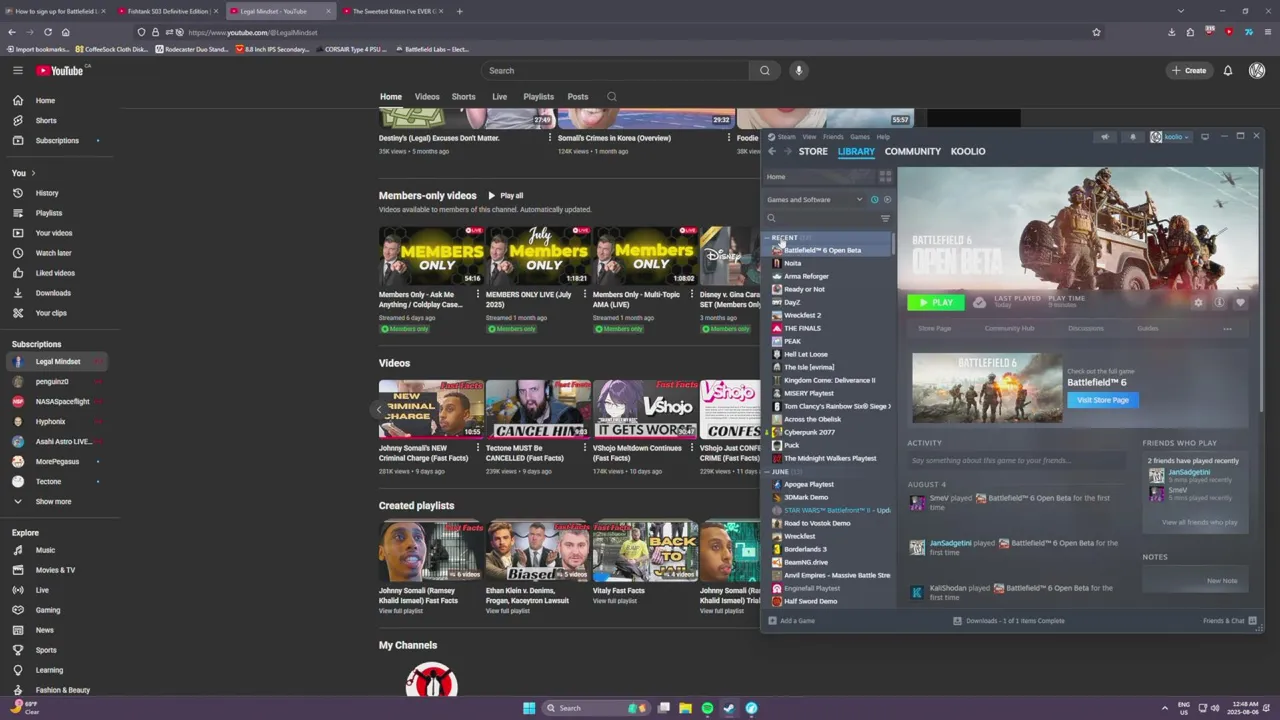Click YouTube search magnifier button
The image size is (1280, 720).
click(x=765, y=70)
